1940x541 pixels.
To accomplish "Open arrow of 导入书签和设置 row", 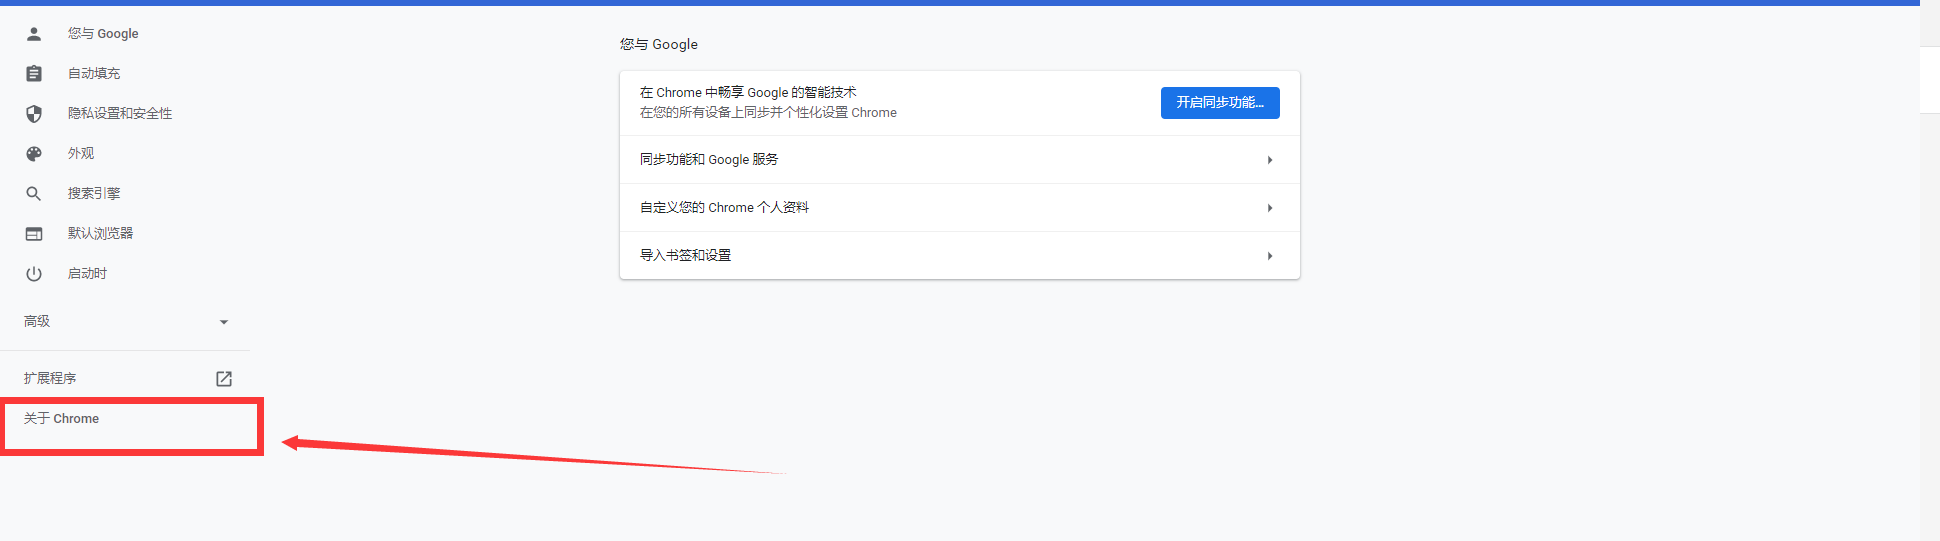I will (x=1270, y=256).
